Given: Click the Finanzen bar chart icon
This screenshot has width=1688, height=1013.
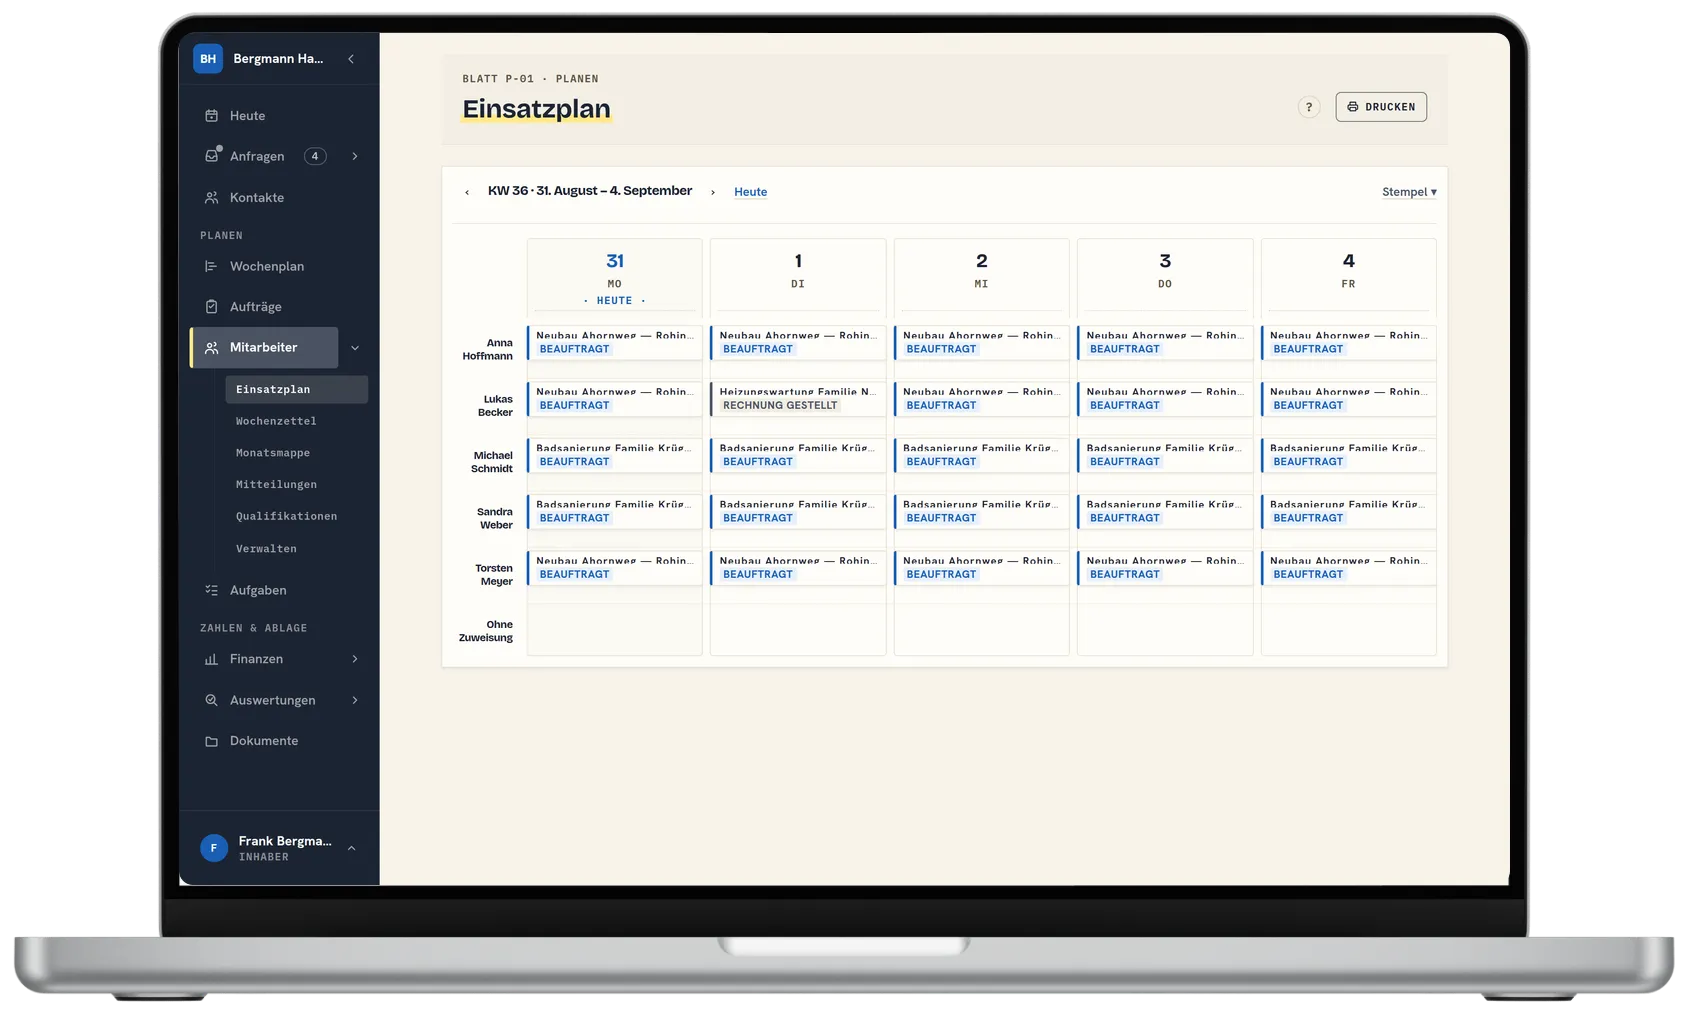Looking at the screenshot, I should point(211,659).
